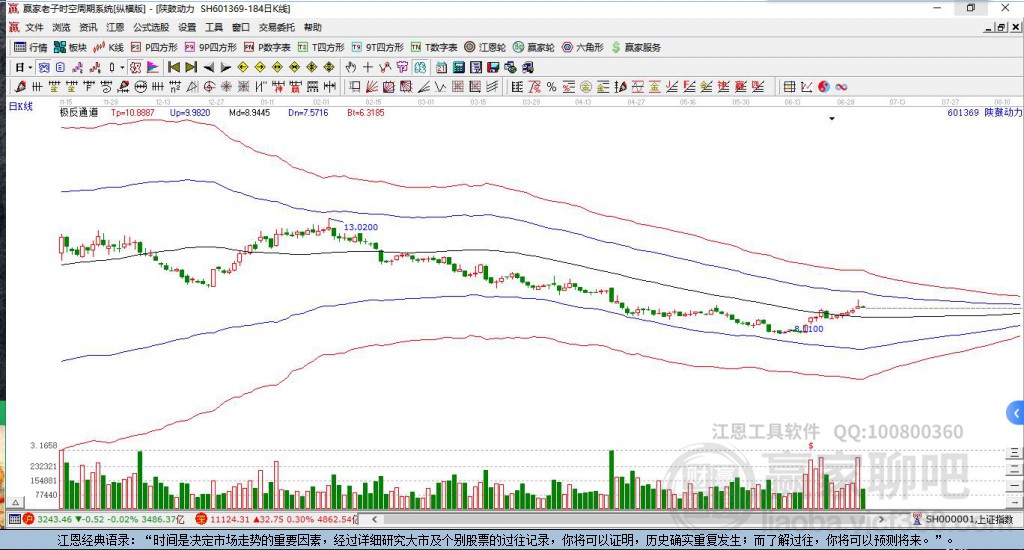Click the Shenzhen index 11124.31 status value
This screenshot has height=550, width=1024.
click(230, 519)
